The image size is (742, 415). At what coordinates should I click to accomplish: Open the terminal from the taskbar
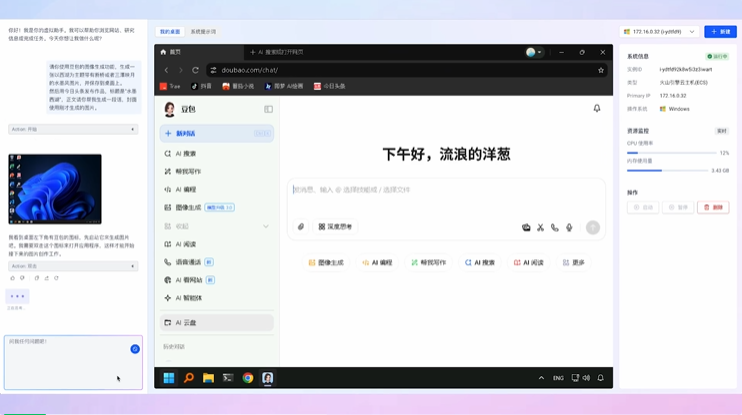click(x=228, y=378)
